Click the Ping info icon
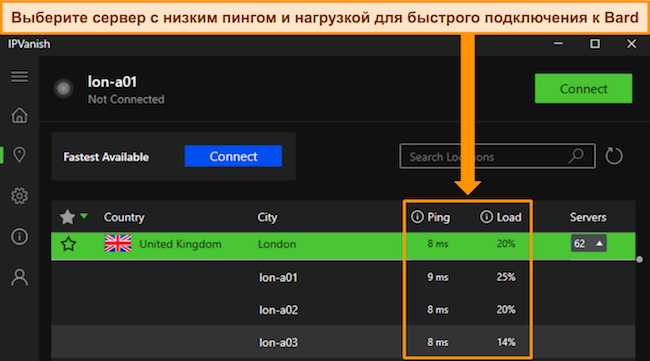Viewport: 650px width, 361px height. (x=417, y=217)
